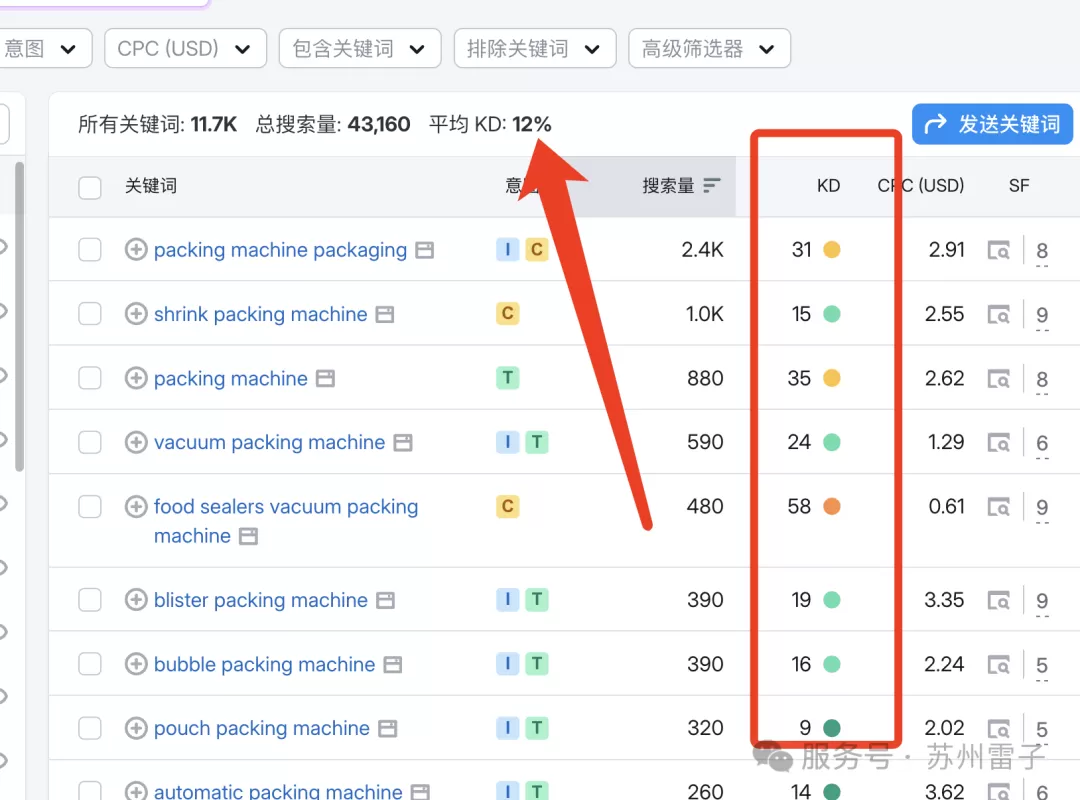View SERP features icon in 0.61 CPC row

(x=999, y=507)
